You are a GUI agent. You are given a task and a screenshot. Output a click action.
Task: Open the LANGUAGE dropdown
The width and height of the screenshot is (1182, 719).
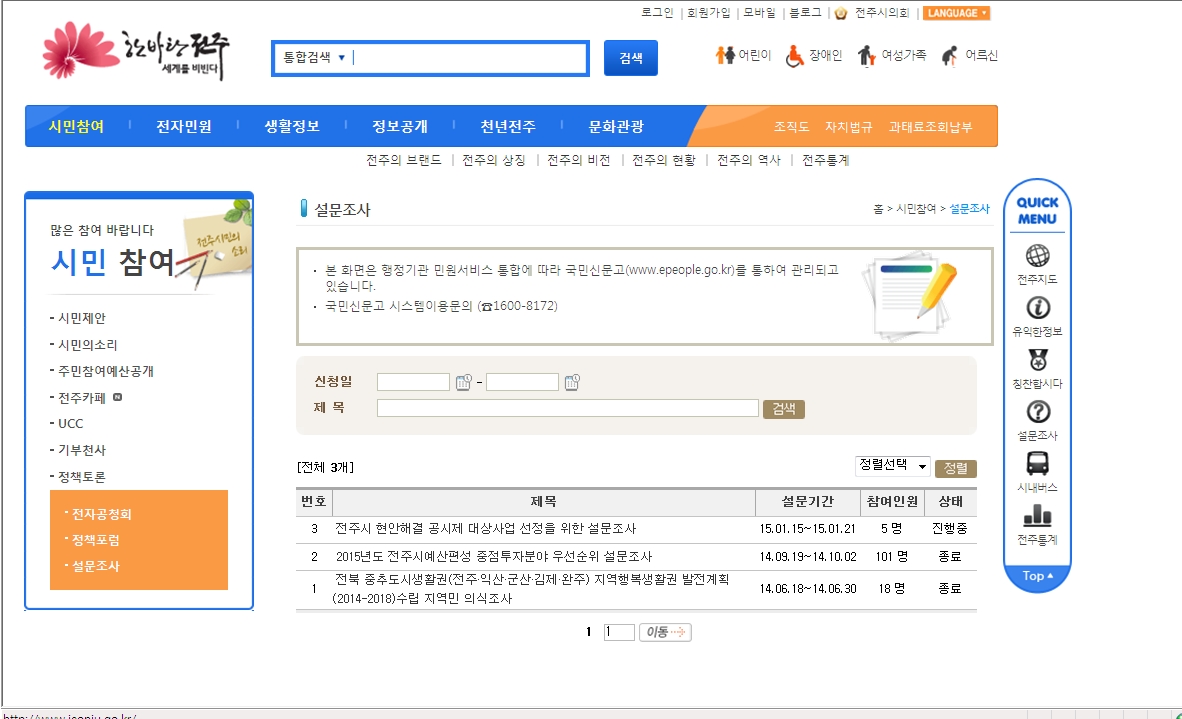[957, 13]
